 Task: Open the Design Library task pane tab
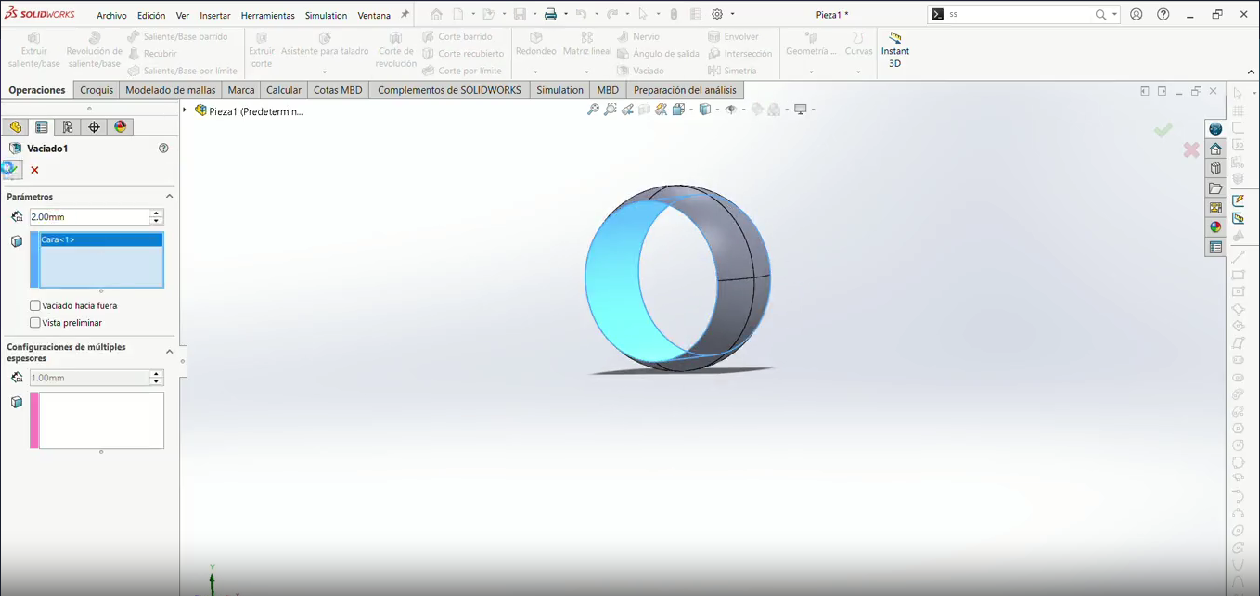coord(1215,168)
